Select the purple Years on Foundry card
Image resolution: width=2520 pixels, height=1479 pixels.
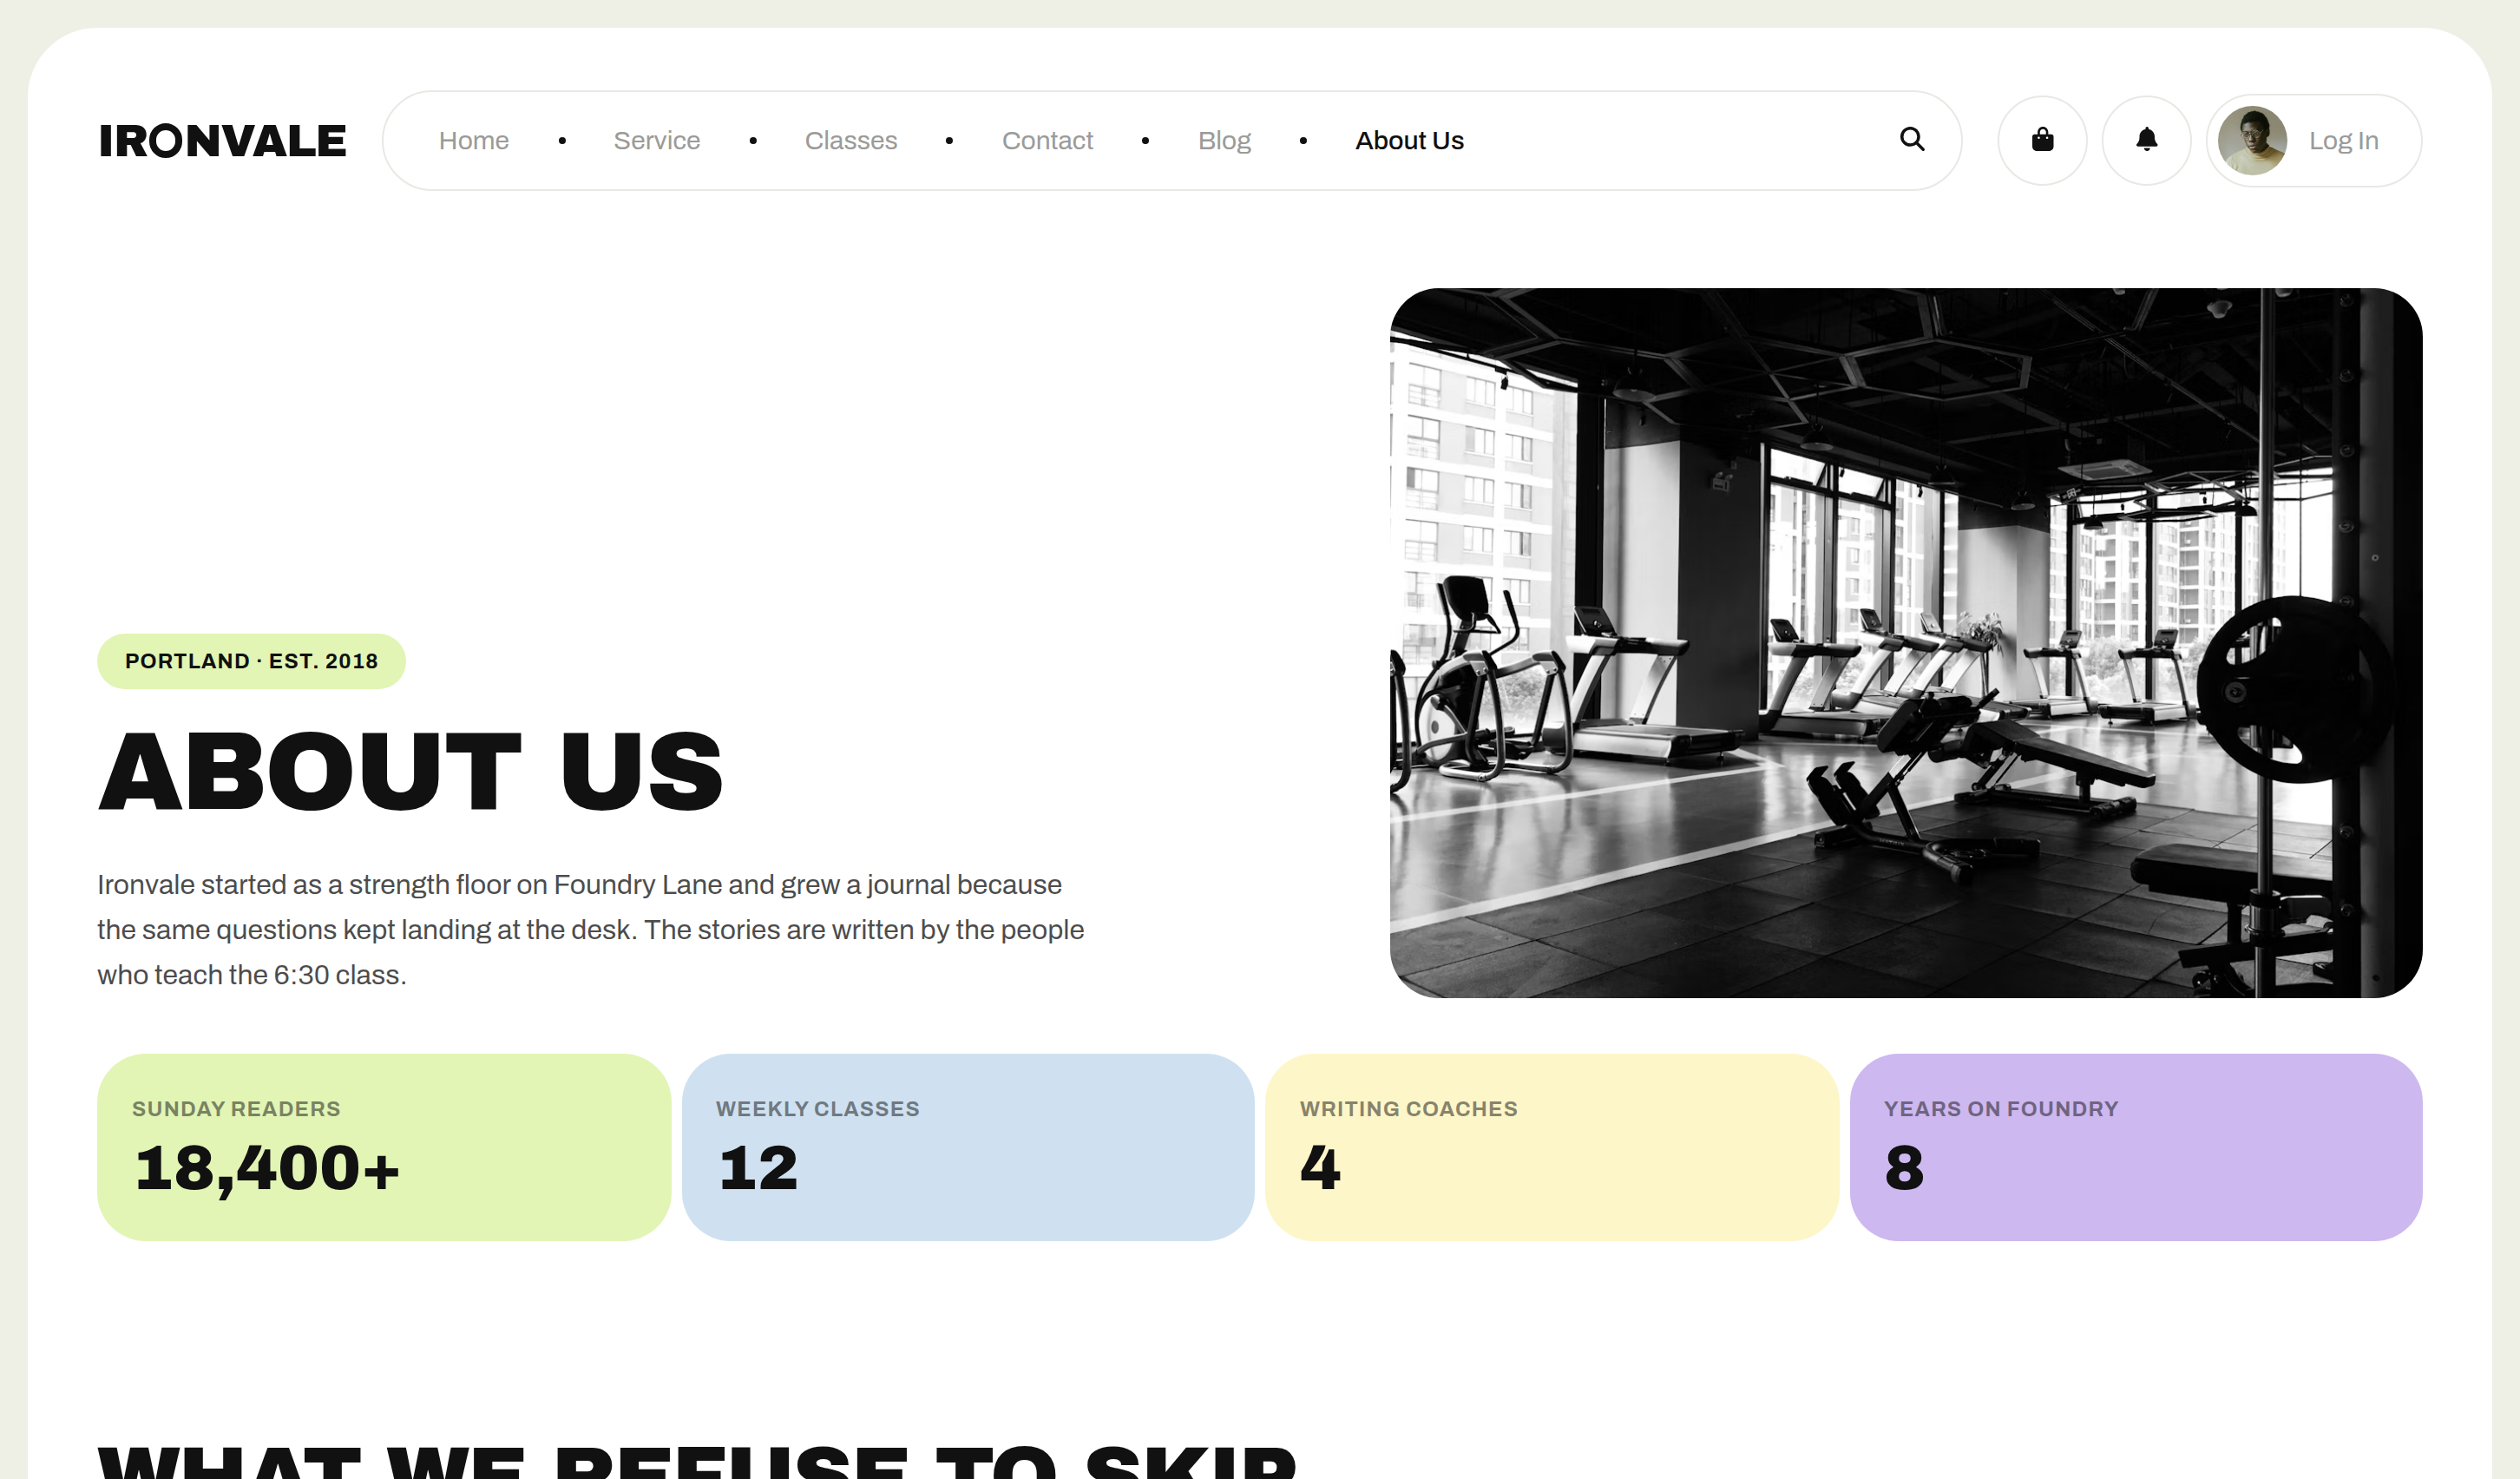click(x=2136, y=1147)
